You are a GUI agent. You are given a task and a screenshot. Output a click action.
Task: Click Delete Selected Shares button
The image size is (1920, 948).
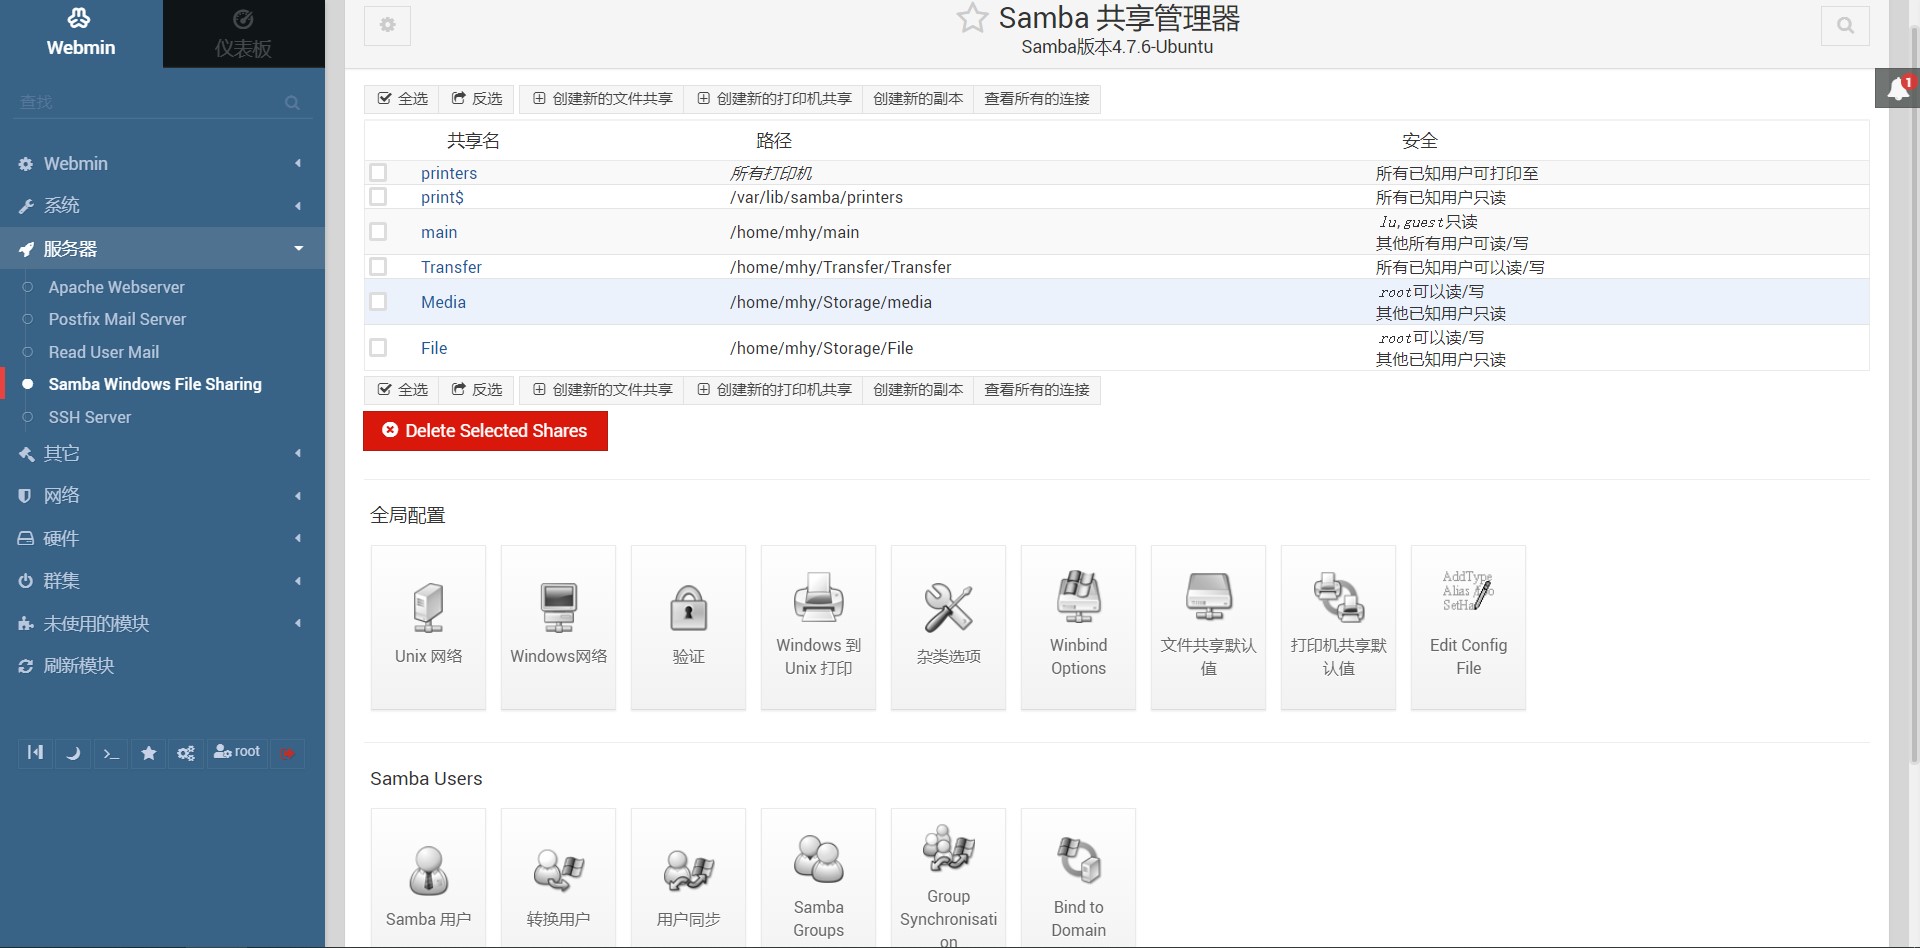click(485, 431)
